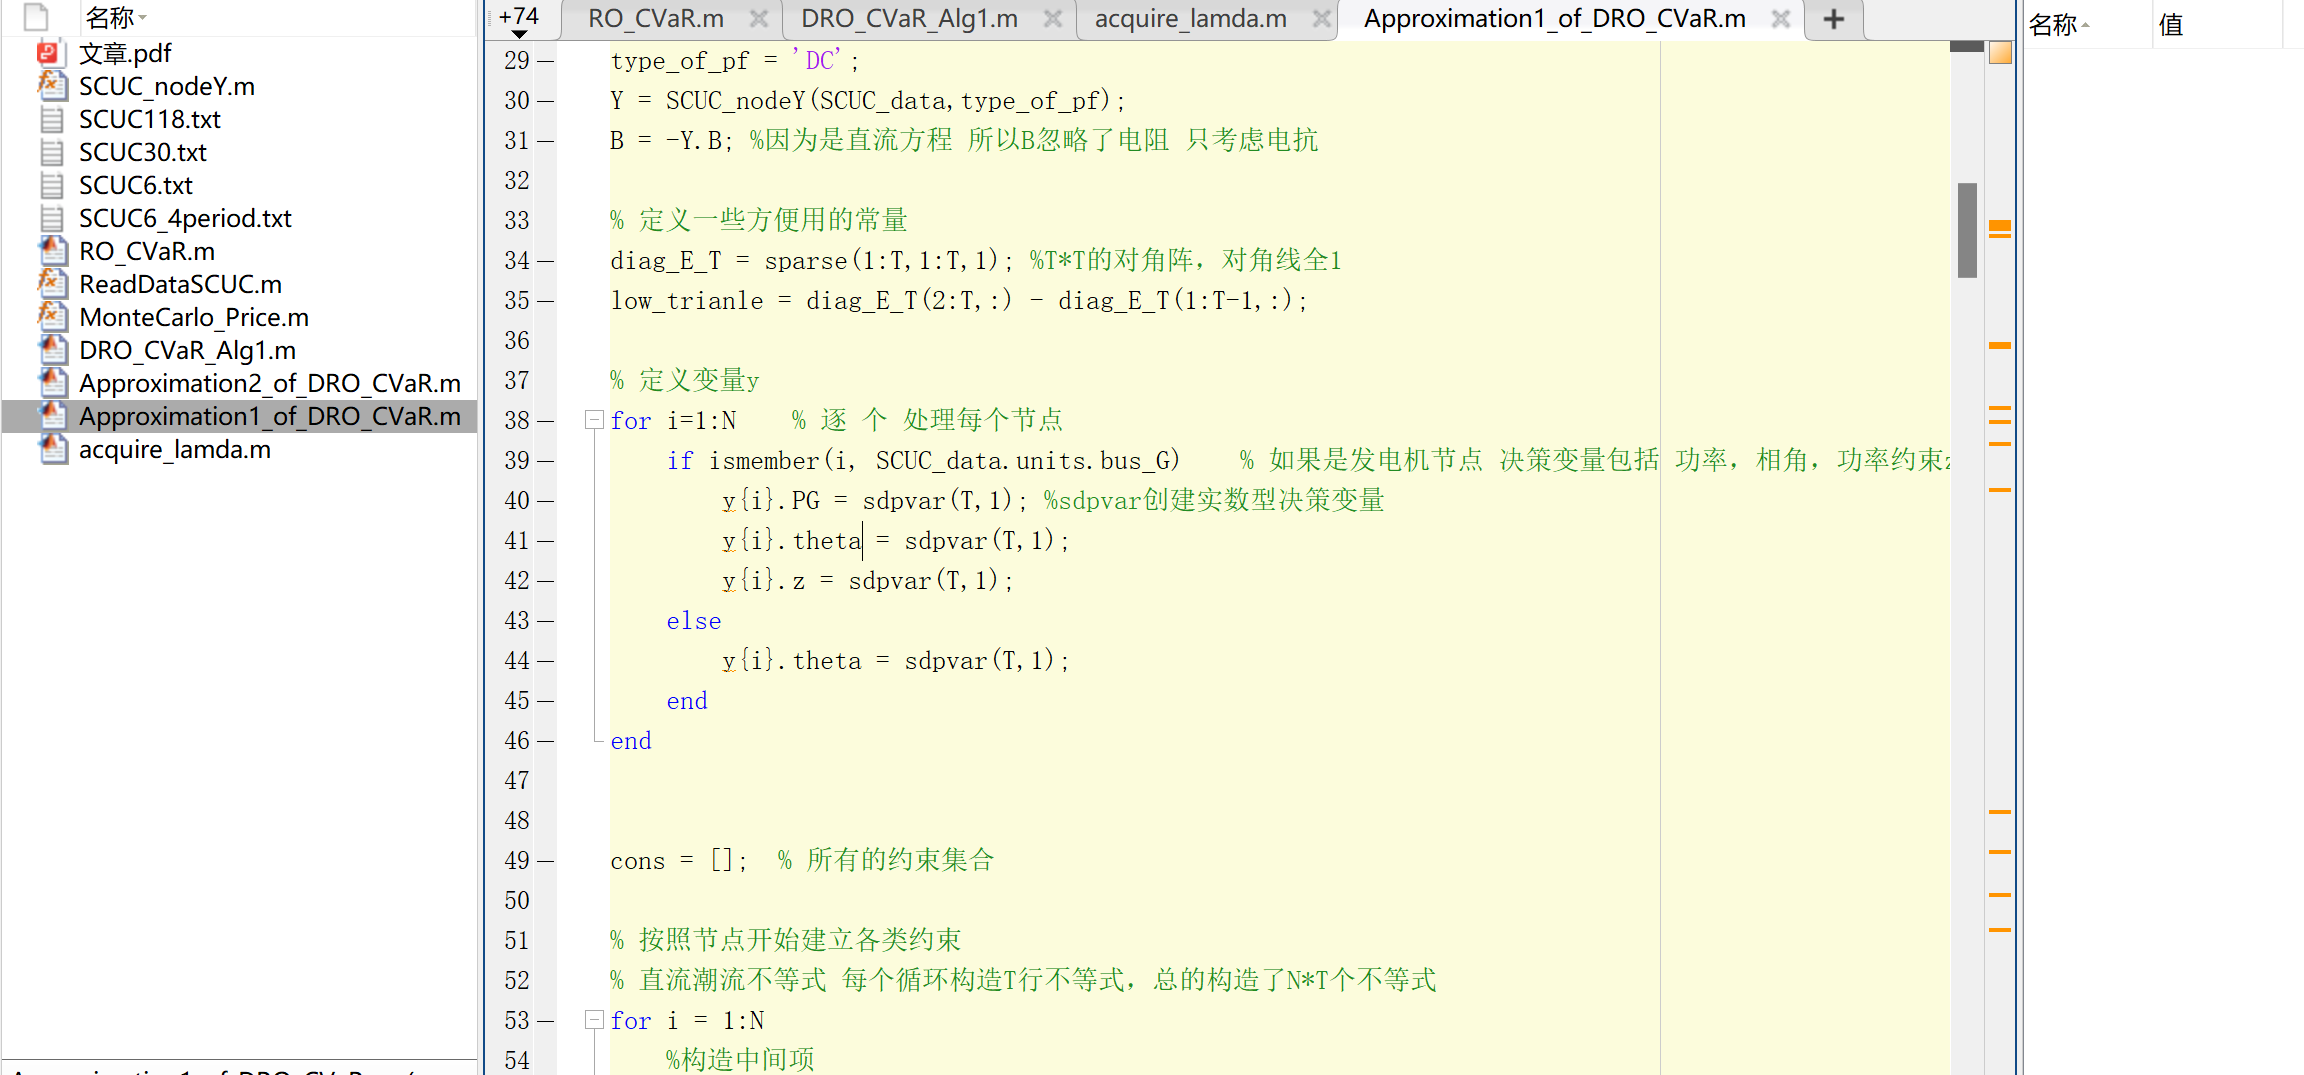Image resolution: width=2304 pixels, height=1075 pixels.
Task: Click Approximation1_of_DRO_CVaR.m script icon
Action: (x=52, y=416)
